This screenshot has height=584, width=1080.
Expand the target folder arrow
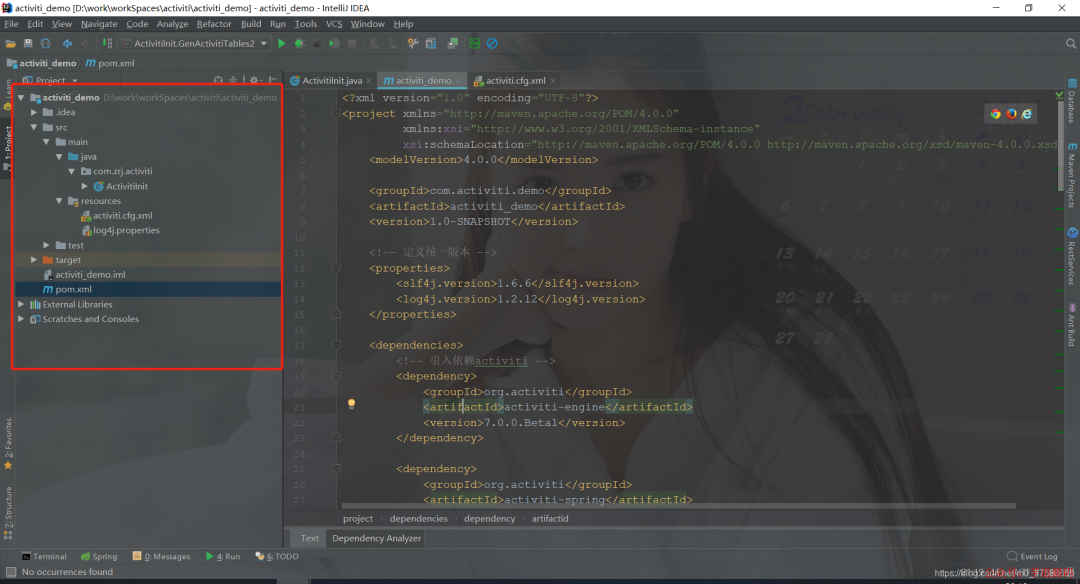click(x=34, y=260)
